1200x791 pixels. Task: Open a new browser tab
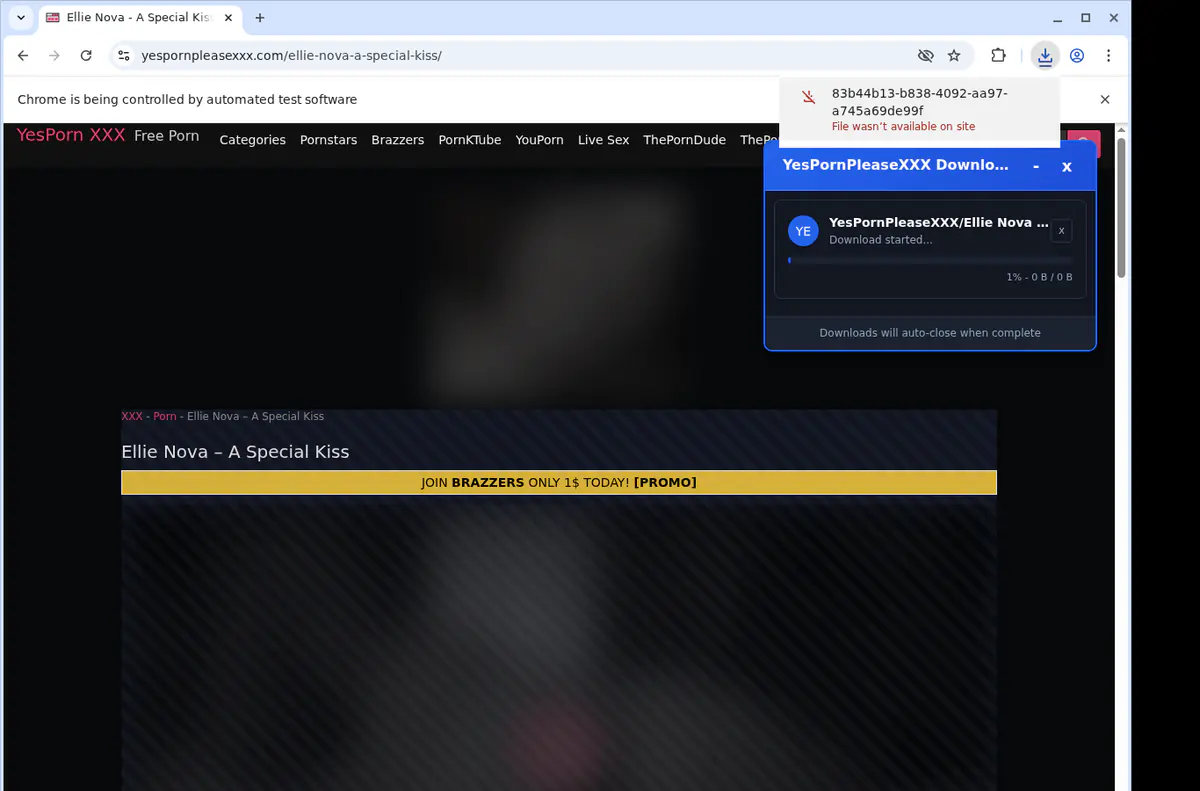[x=260, y=18]
